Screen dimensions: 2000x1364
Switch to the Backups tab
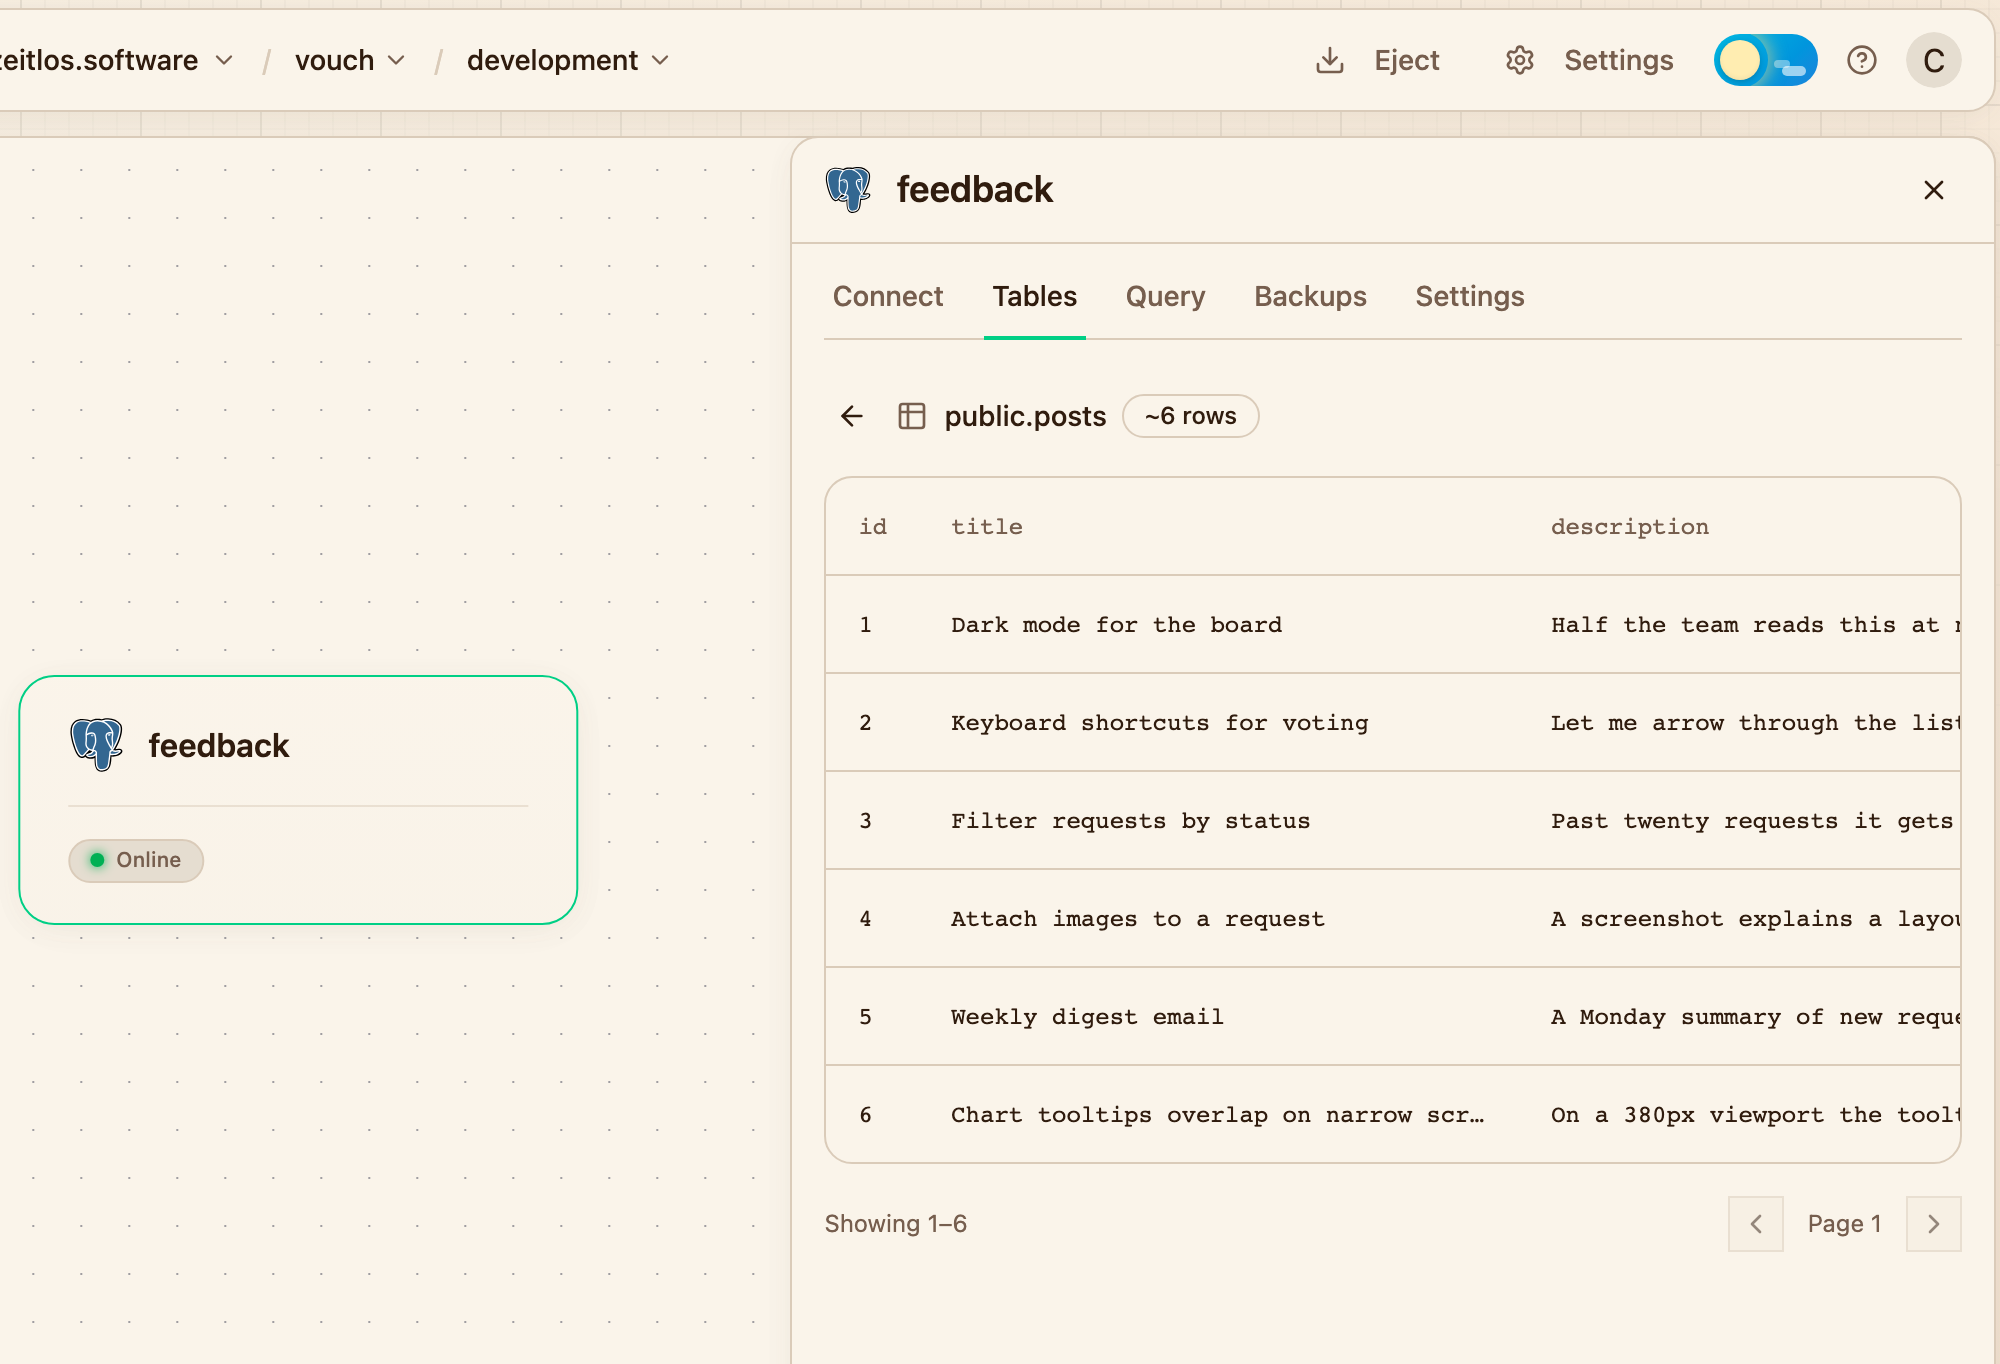click(1310, 297)
